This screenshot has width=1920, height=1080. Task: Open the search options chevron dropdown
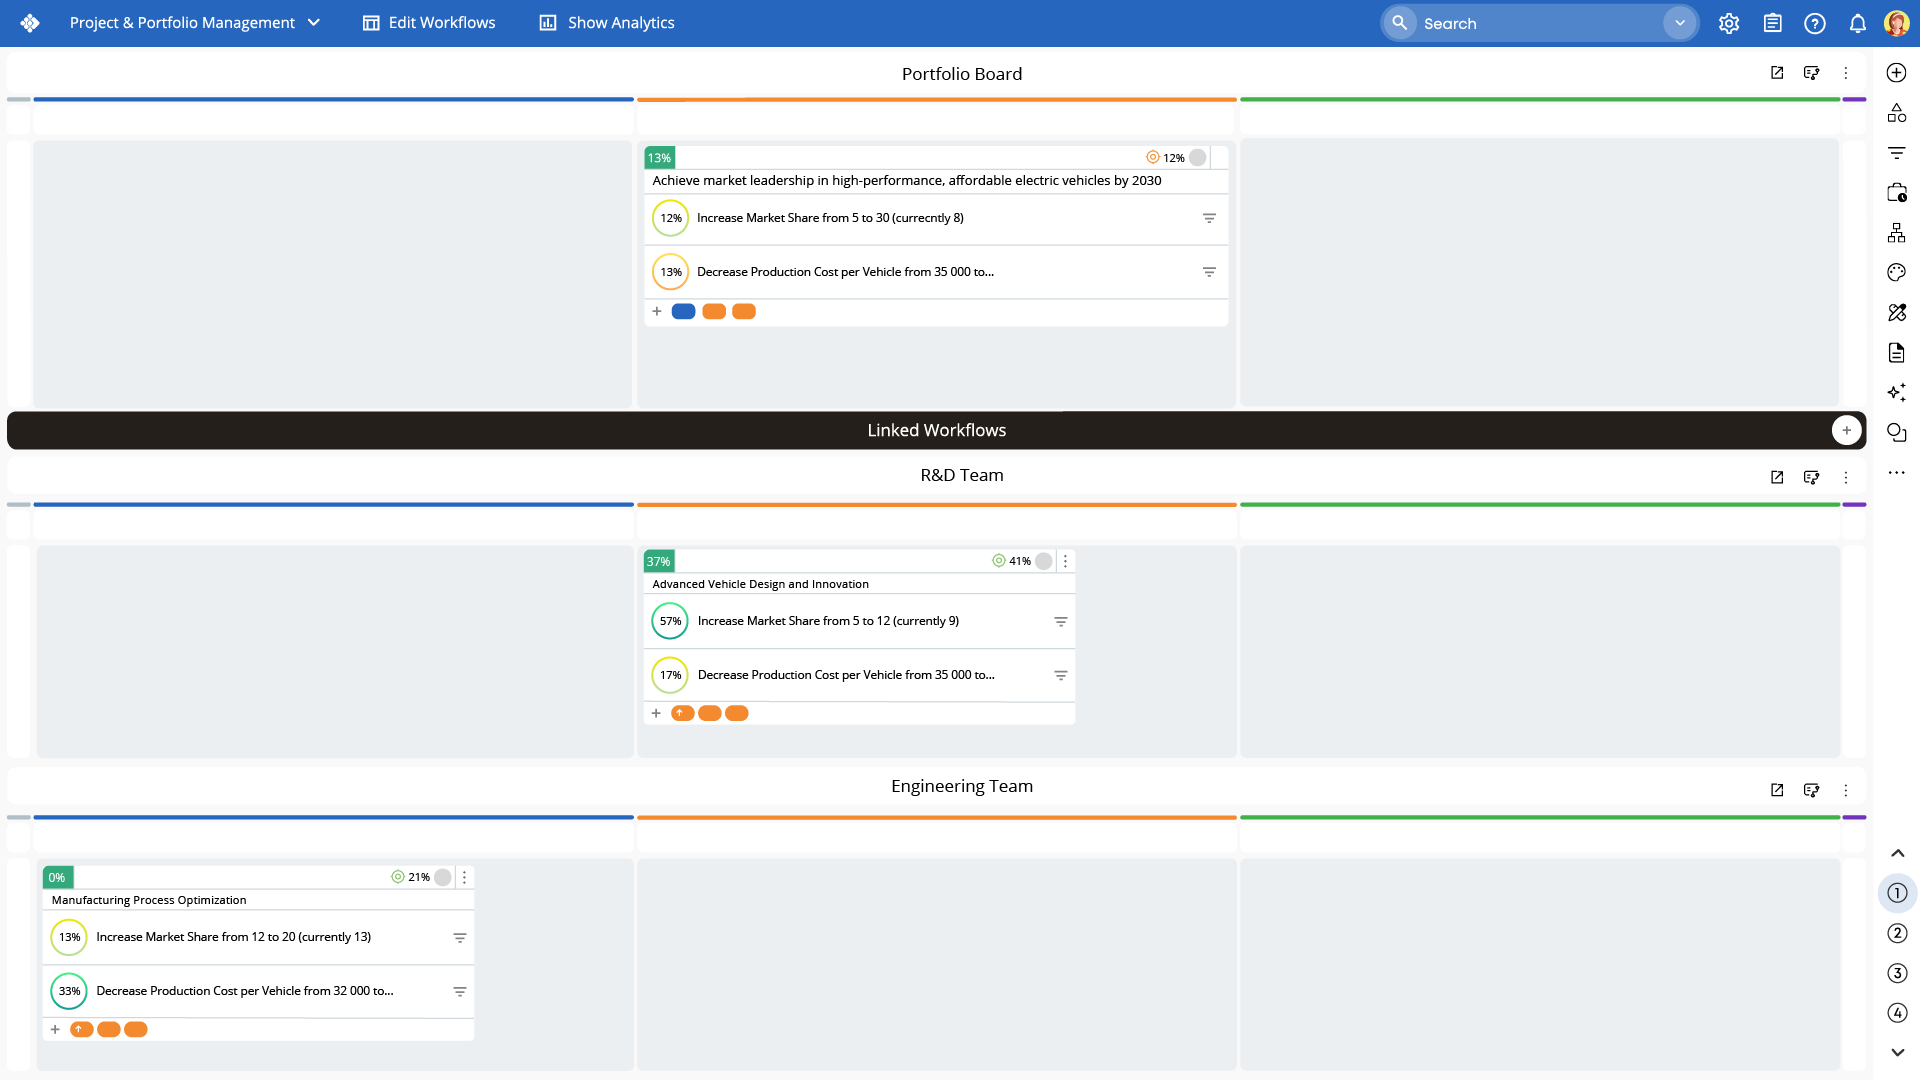coord(1679,22)
